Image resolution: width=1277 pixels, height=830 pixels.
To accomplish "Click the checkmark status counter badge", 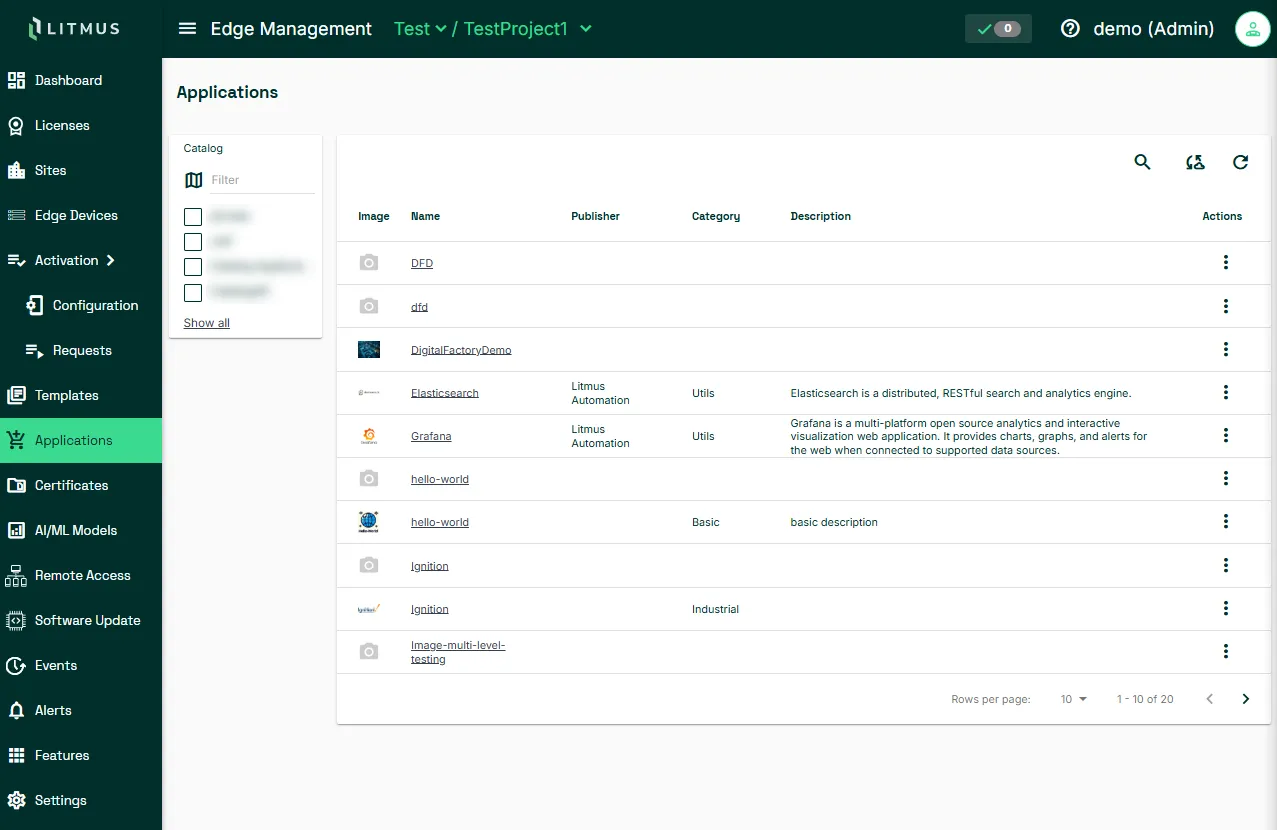I will (x=998, y=29).
